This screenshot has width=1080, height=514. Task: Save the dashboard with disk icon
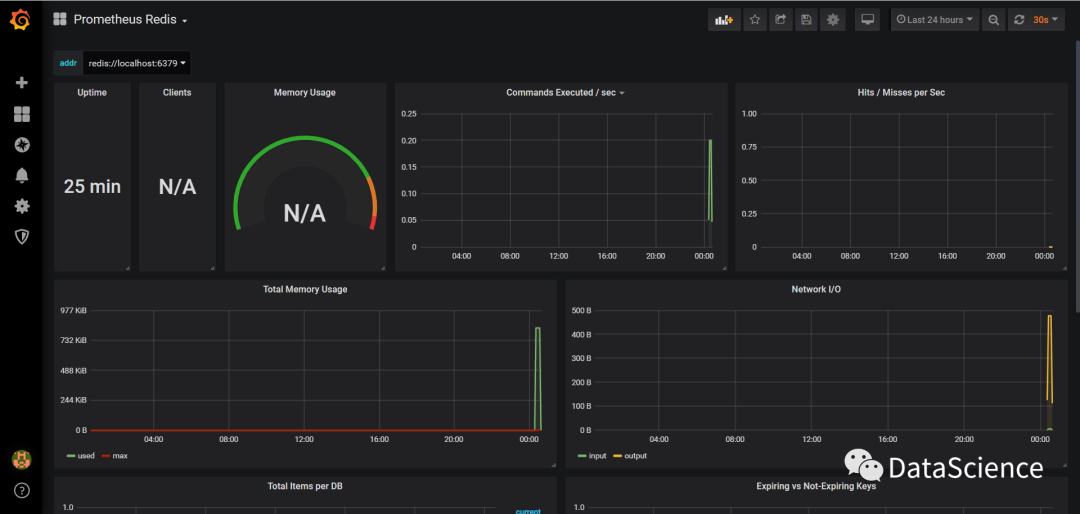click(807, 20)
